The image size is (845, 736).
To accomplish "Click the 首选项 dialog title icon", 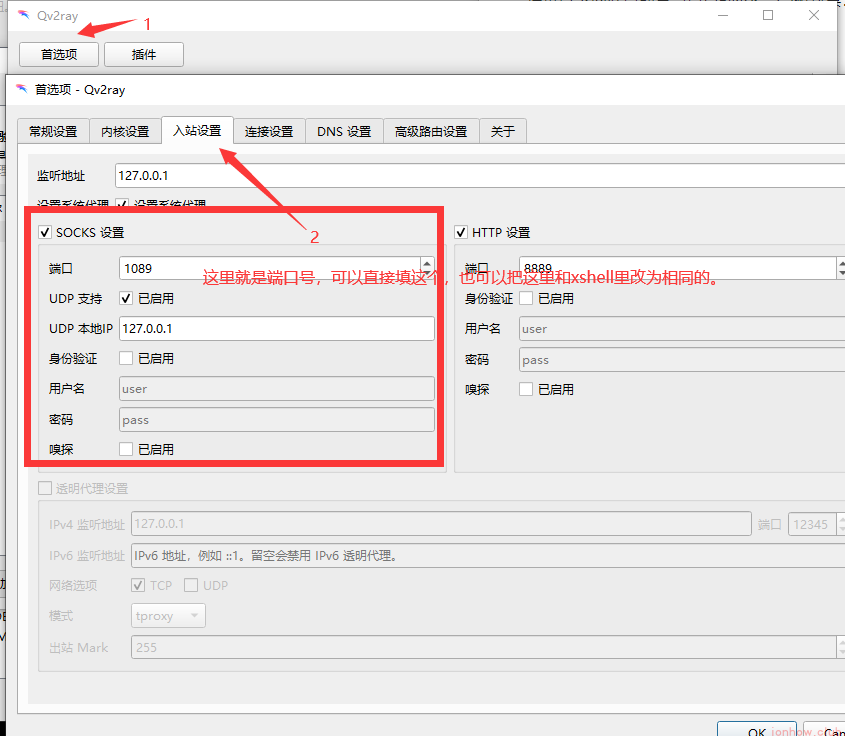I will tap(22, 89).
